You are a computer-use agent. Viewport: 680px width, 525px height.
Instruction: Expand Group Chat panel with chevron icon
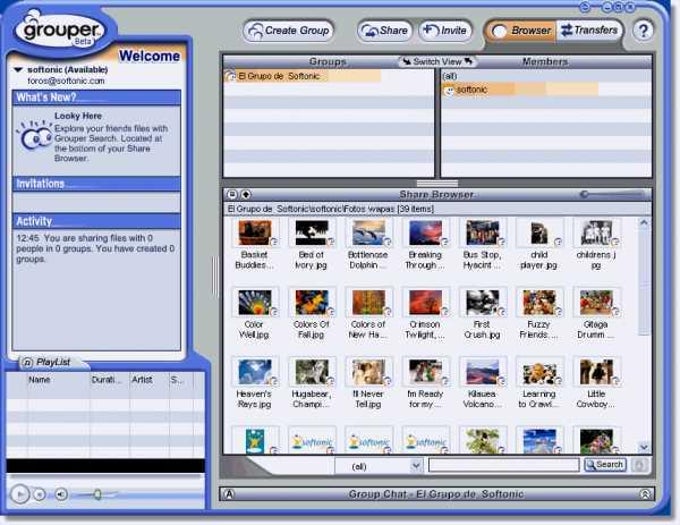point(644,494)
